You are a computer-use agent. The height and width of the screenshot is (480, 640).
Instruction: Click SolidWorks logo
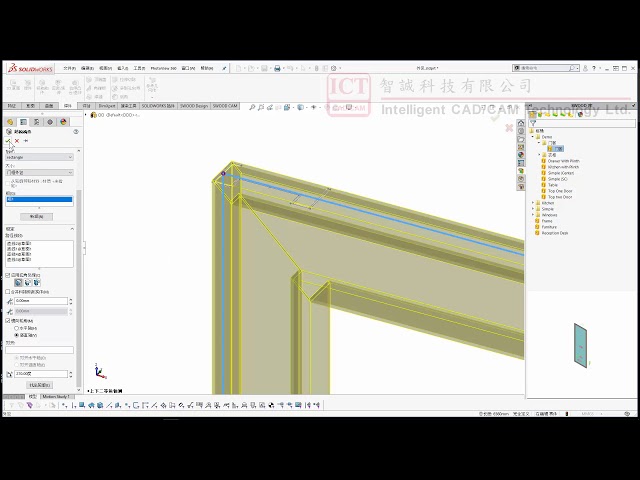(31, 68)
